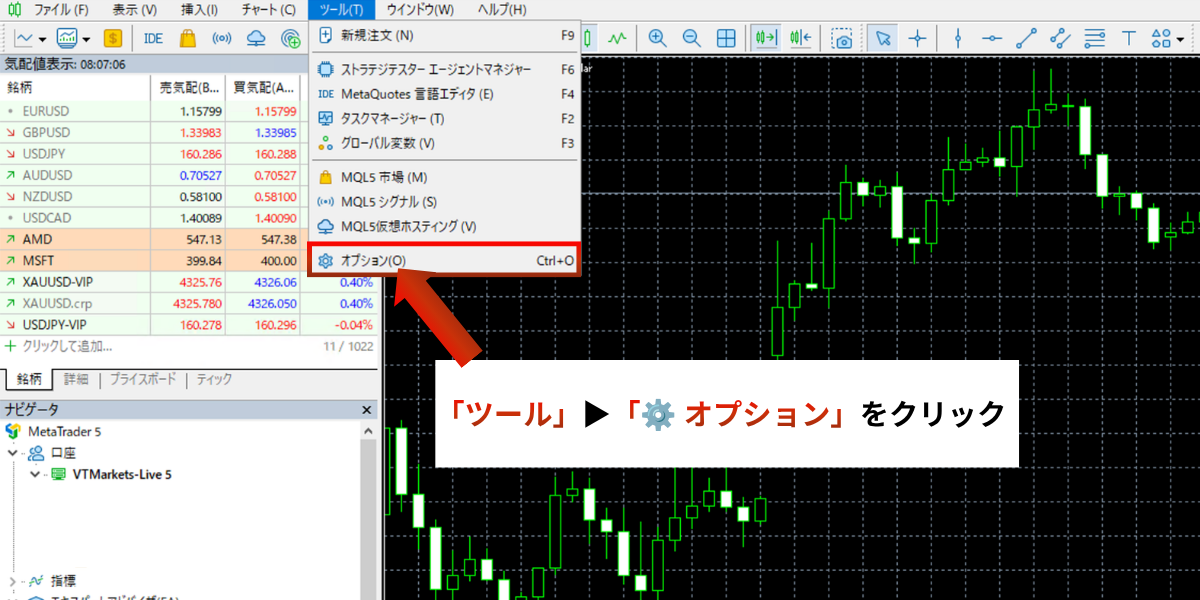
Task: Click the navigator panel vertical scrollbar
Action: pos(368,510)
